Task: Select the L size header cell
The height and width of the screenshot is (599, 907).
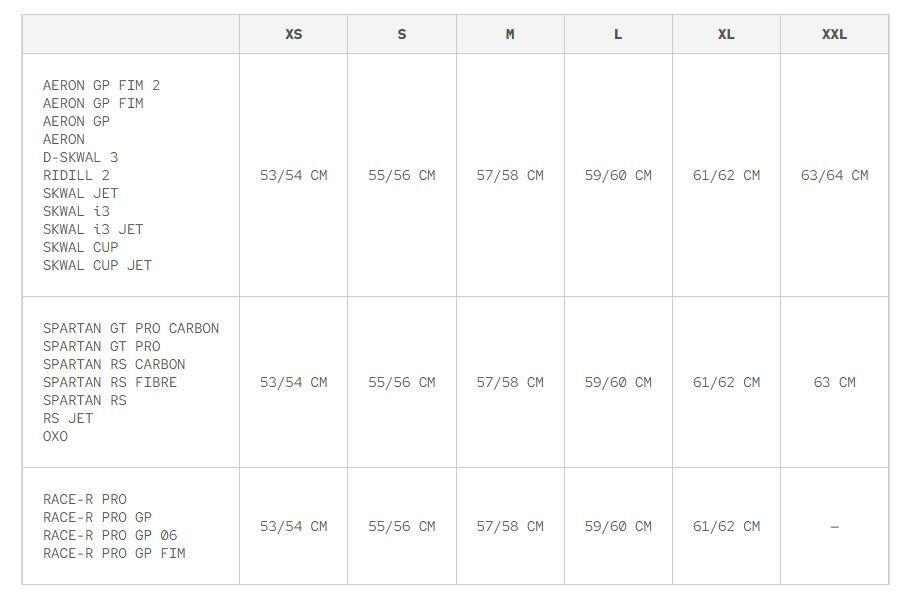Action: [618, 35]
